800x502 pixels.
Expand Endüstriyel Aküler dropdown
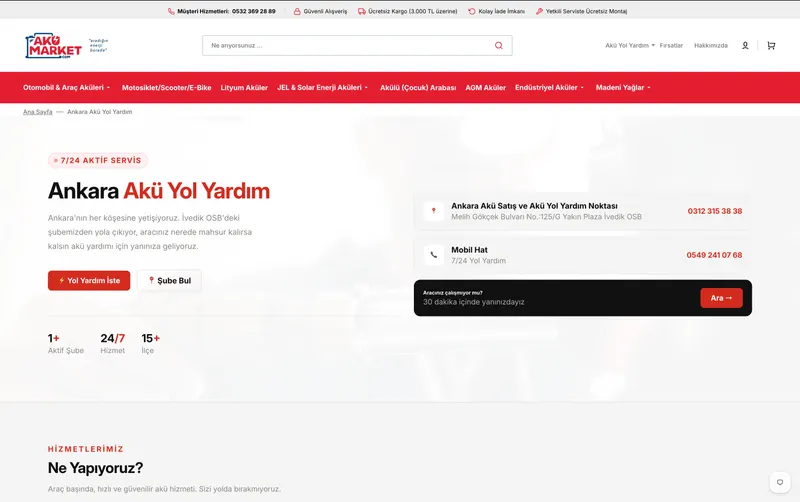(x=549, y=87)
